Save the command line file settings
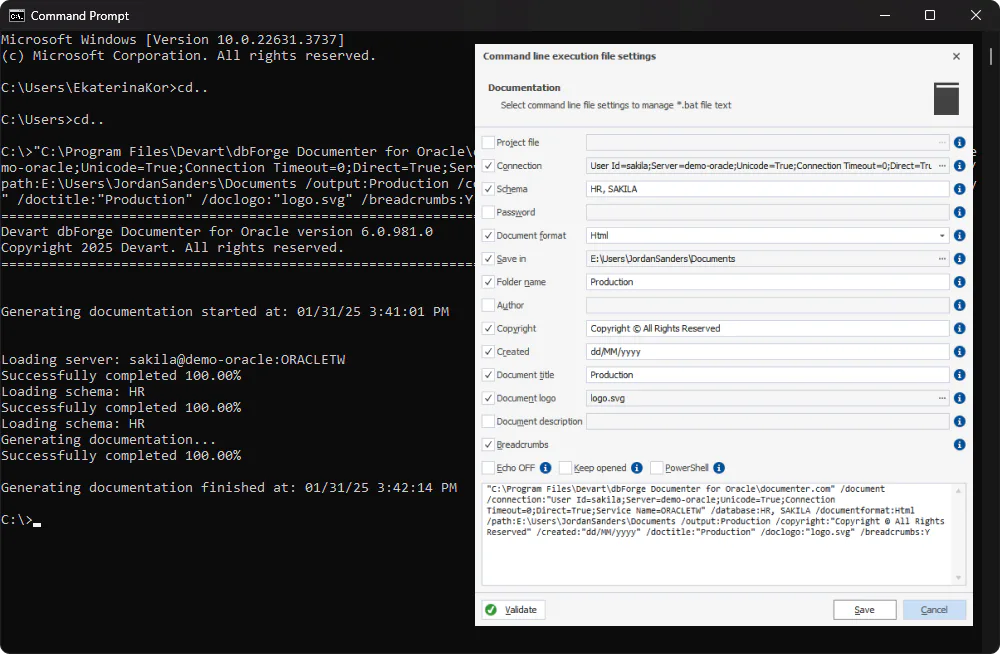The height and width of the screenshot is (654, 1000). [864, 610]
